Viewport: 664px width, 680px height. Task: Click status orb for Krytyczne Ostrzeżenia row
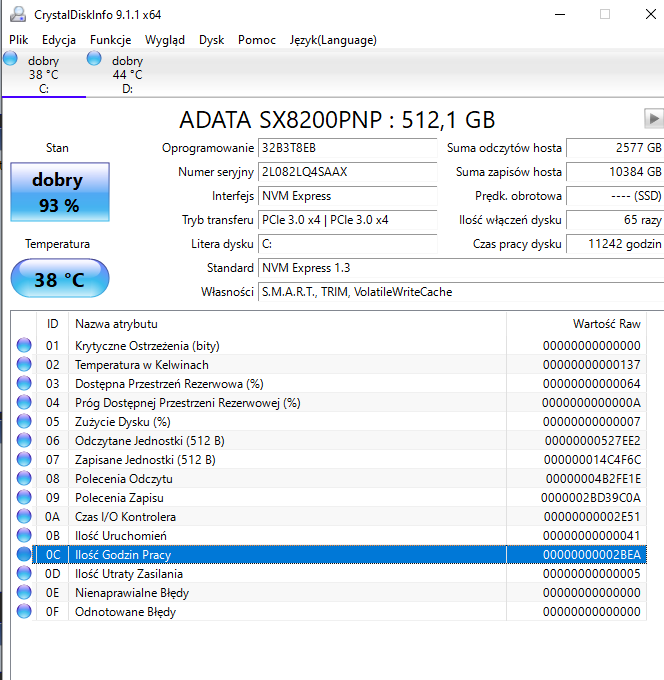click(24, 346)
